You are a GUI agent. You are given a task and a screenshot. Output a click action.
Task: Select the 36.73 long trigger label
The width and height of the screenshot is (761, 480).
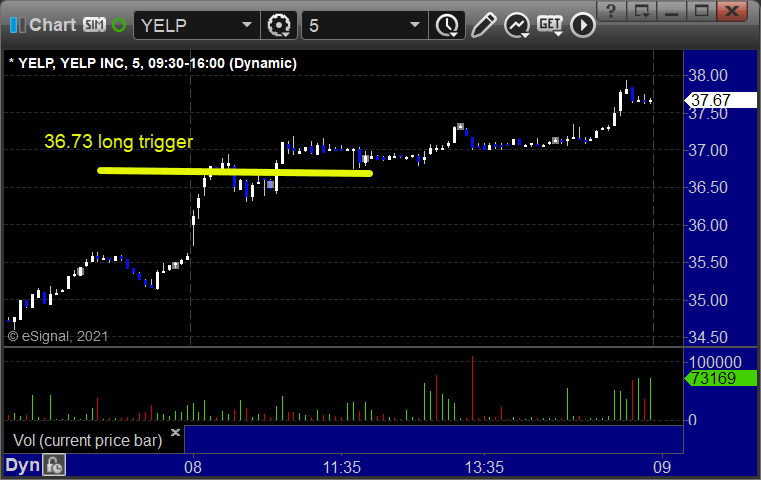[x=118, y=142]
